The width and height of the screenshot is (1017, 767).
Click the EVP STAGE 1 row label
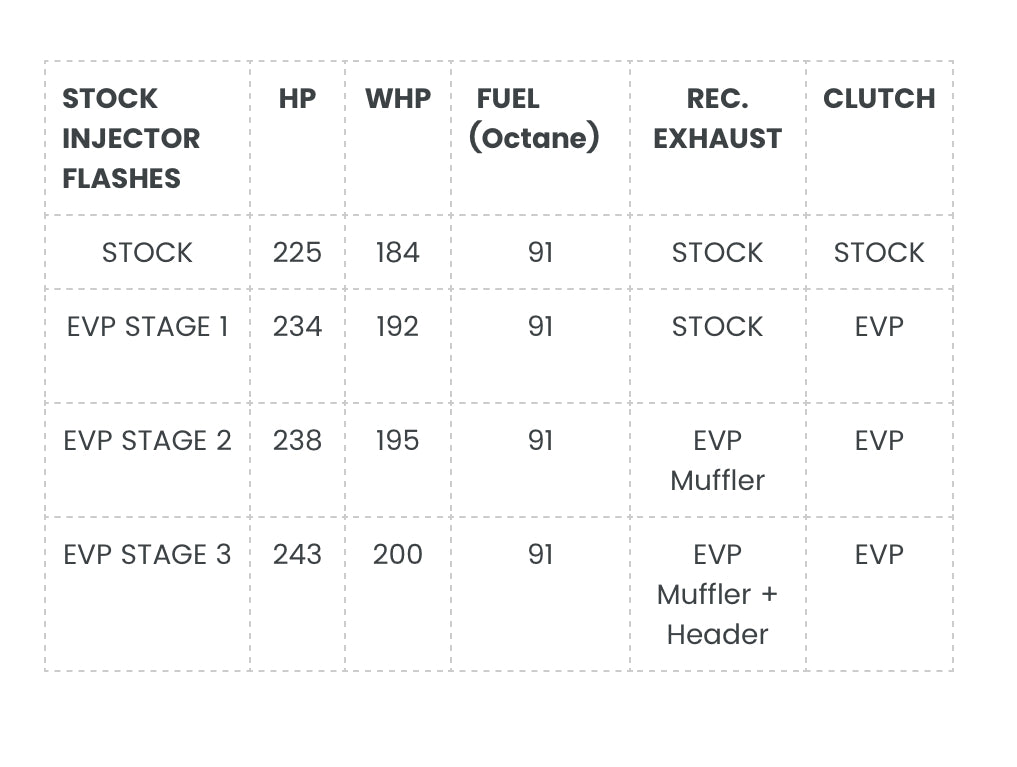point(147,327)
